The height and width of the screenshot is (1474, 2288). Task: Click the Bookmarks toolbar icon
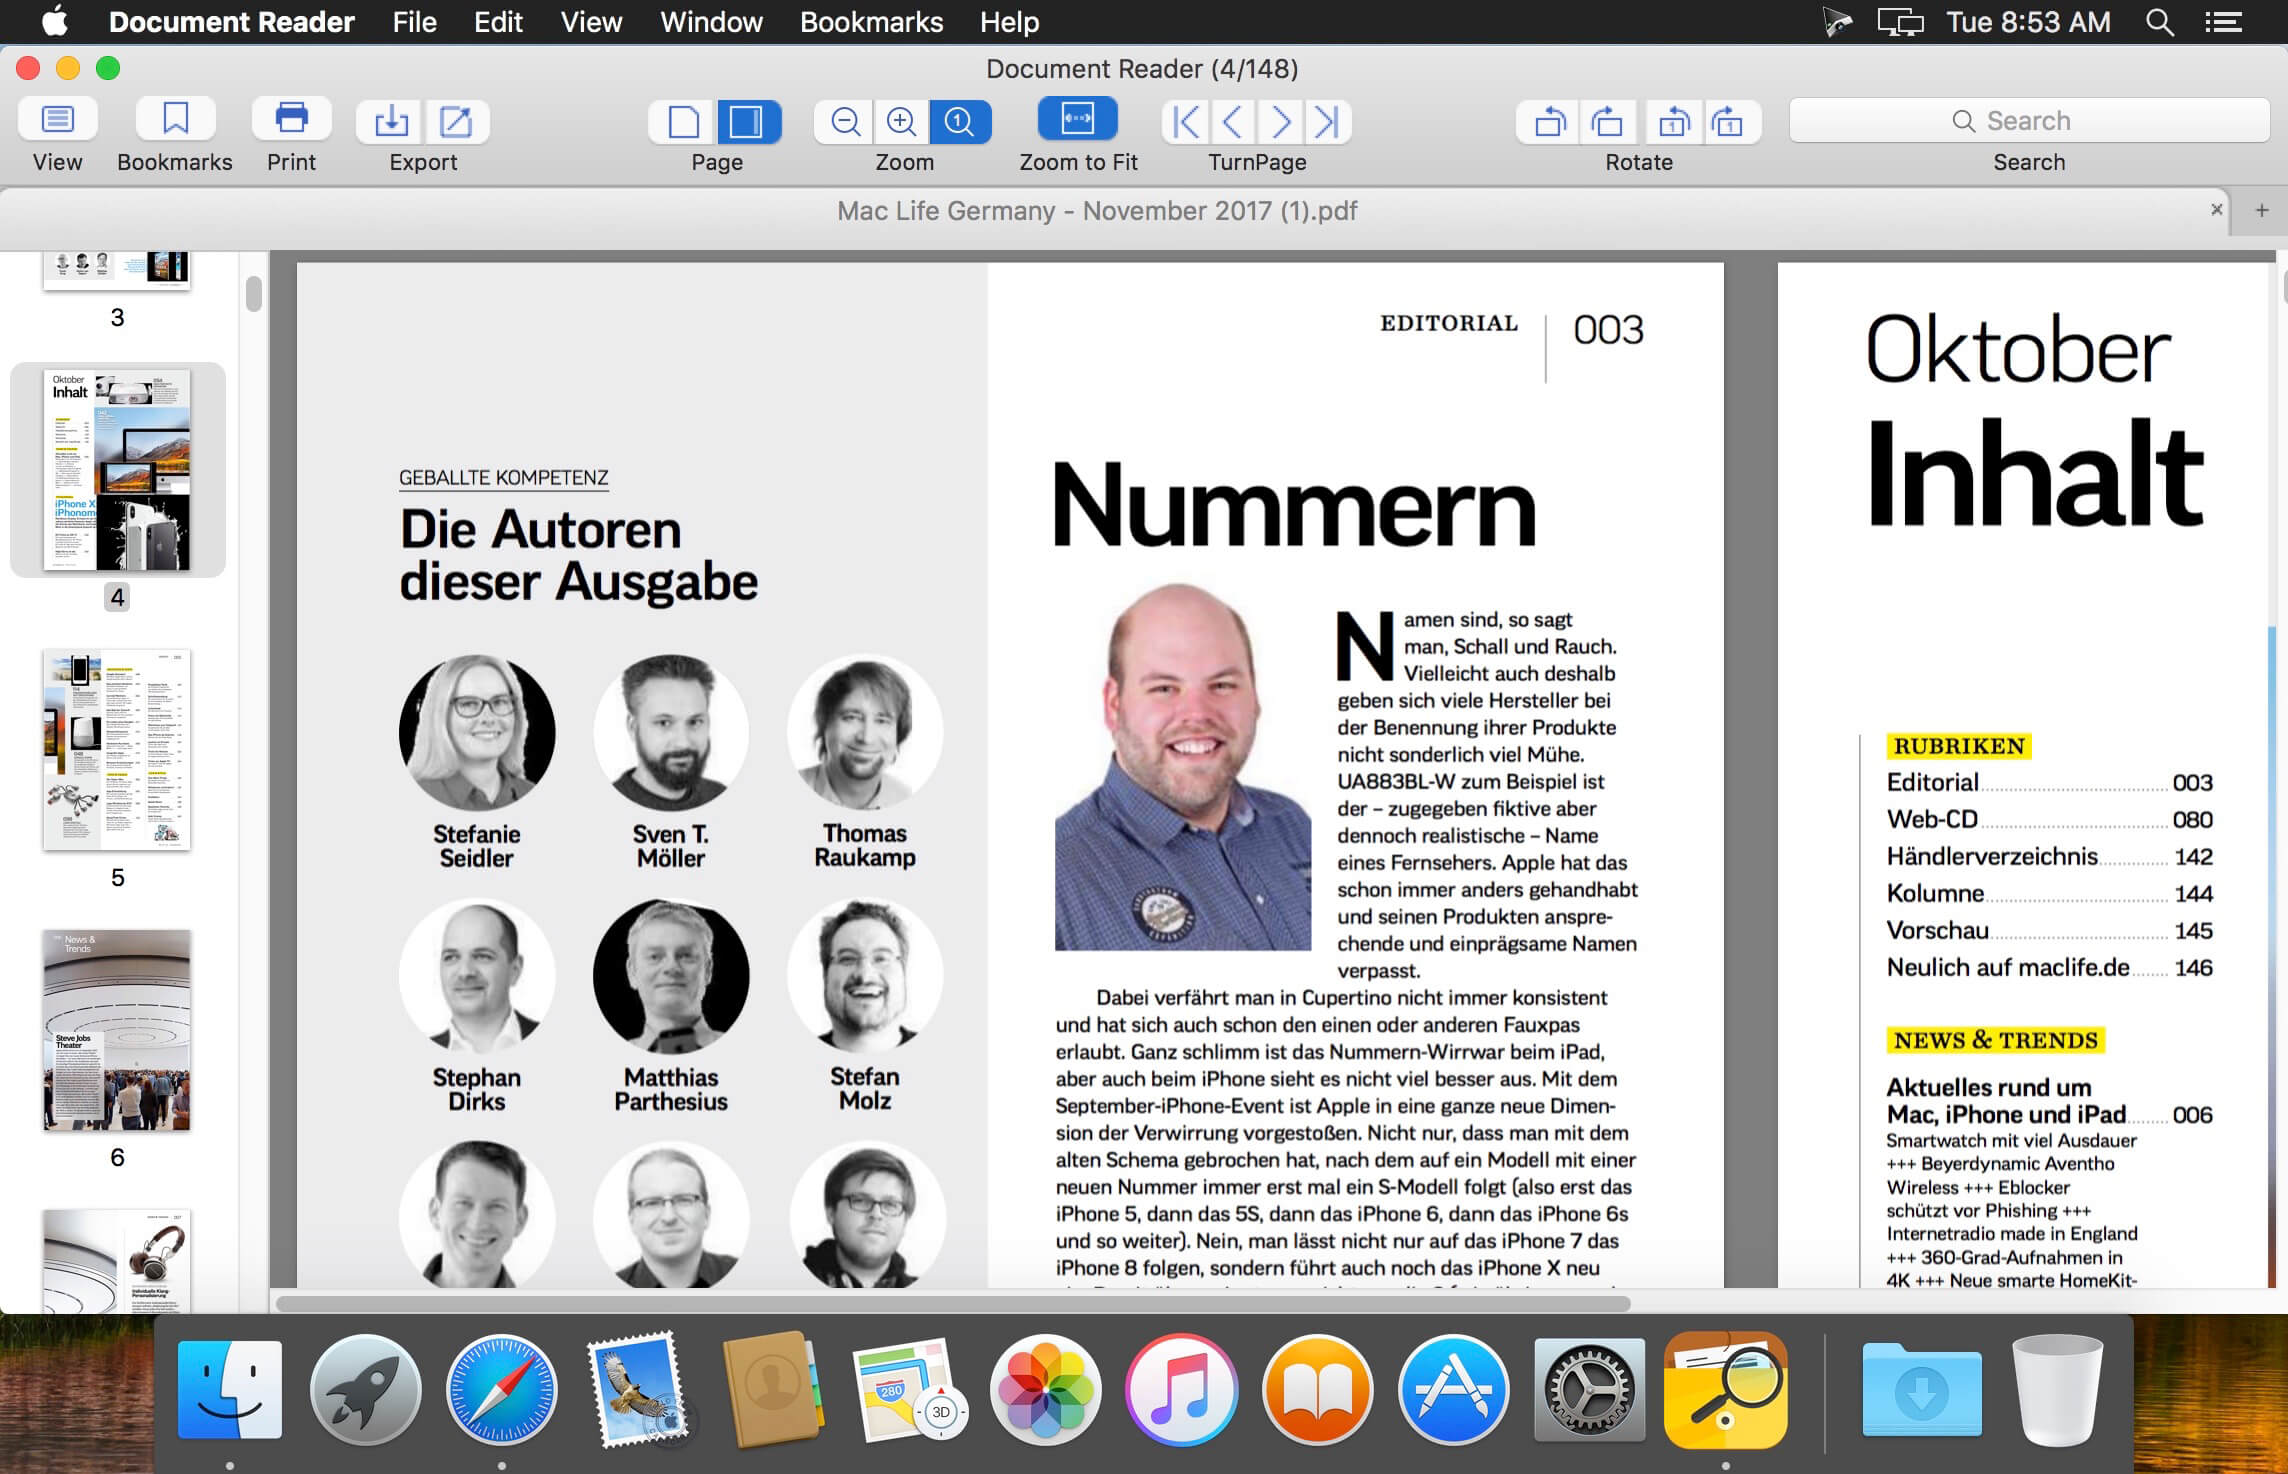coord(175,120)
